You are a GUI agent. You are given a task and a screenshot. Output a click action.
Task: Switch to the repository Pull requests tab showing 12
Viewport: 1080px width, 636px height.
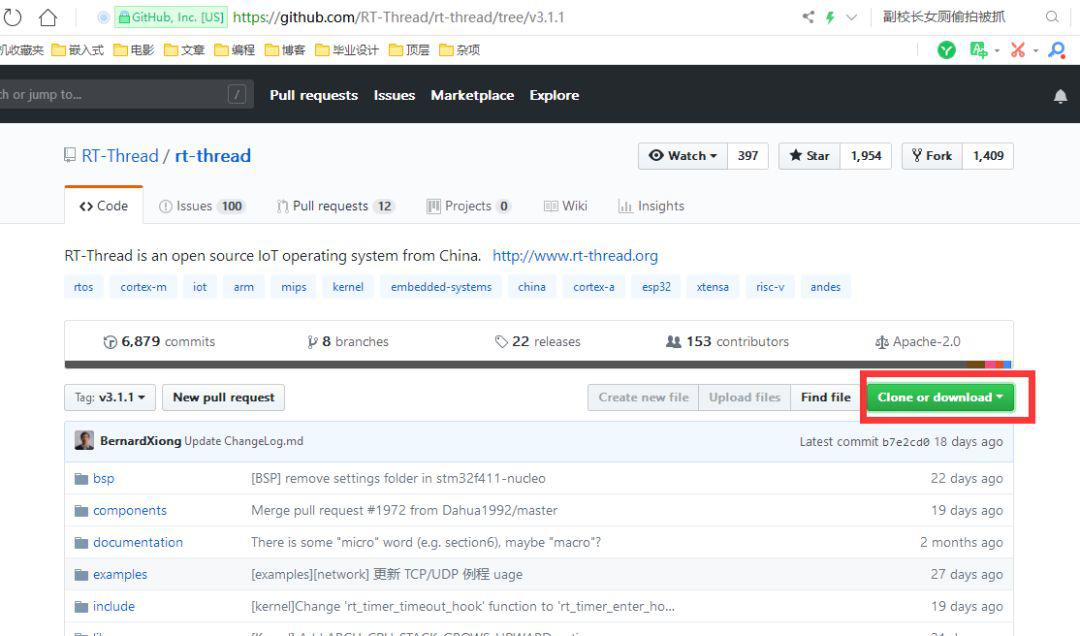click(335, 206)
